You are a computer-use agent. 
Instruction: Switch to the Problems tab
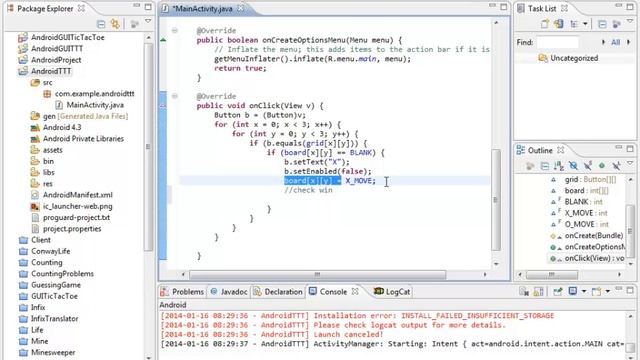[182, 292]
